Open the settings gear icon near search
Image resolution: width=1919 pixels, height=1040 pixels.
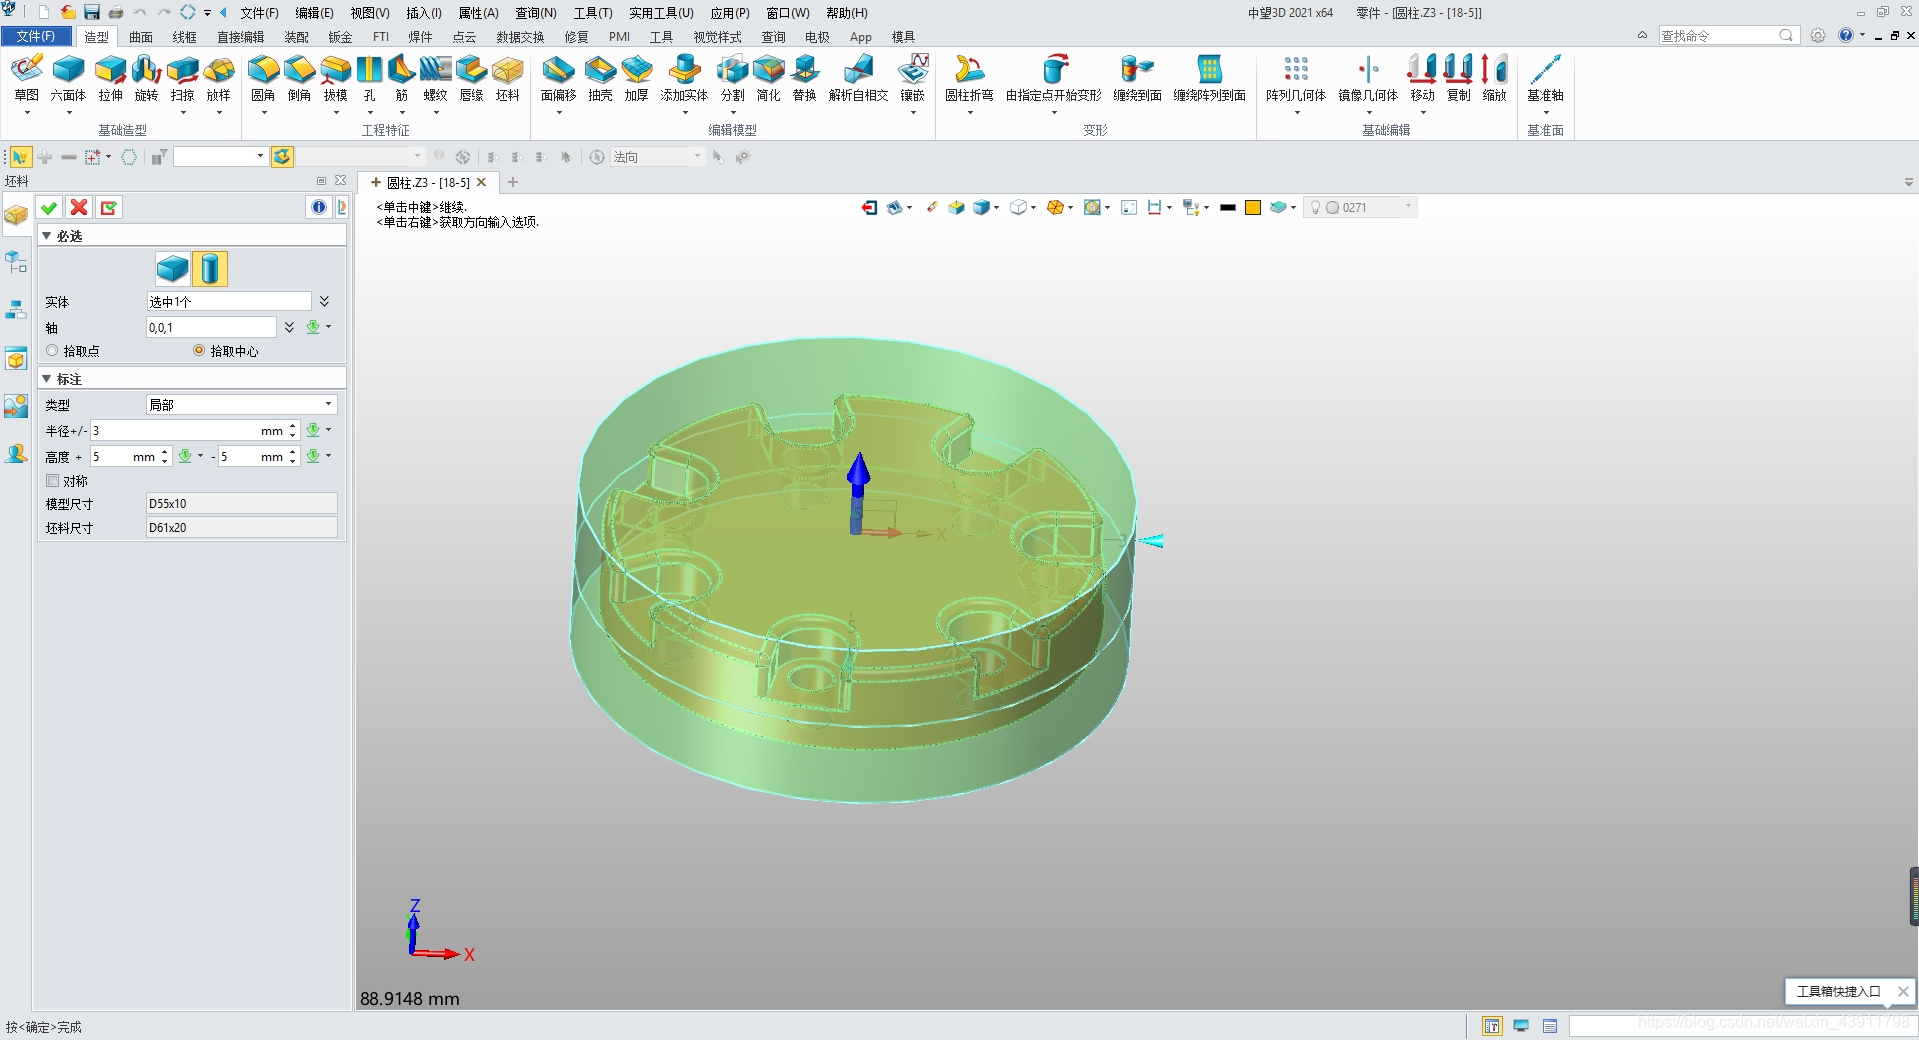tap(1818, 36)
